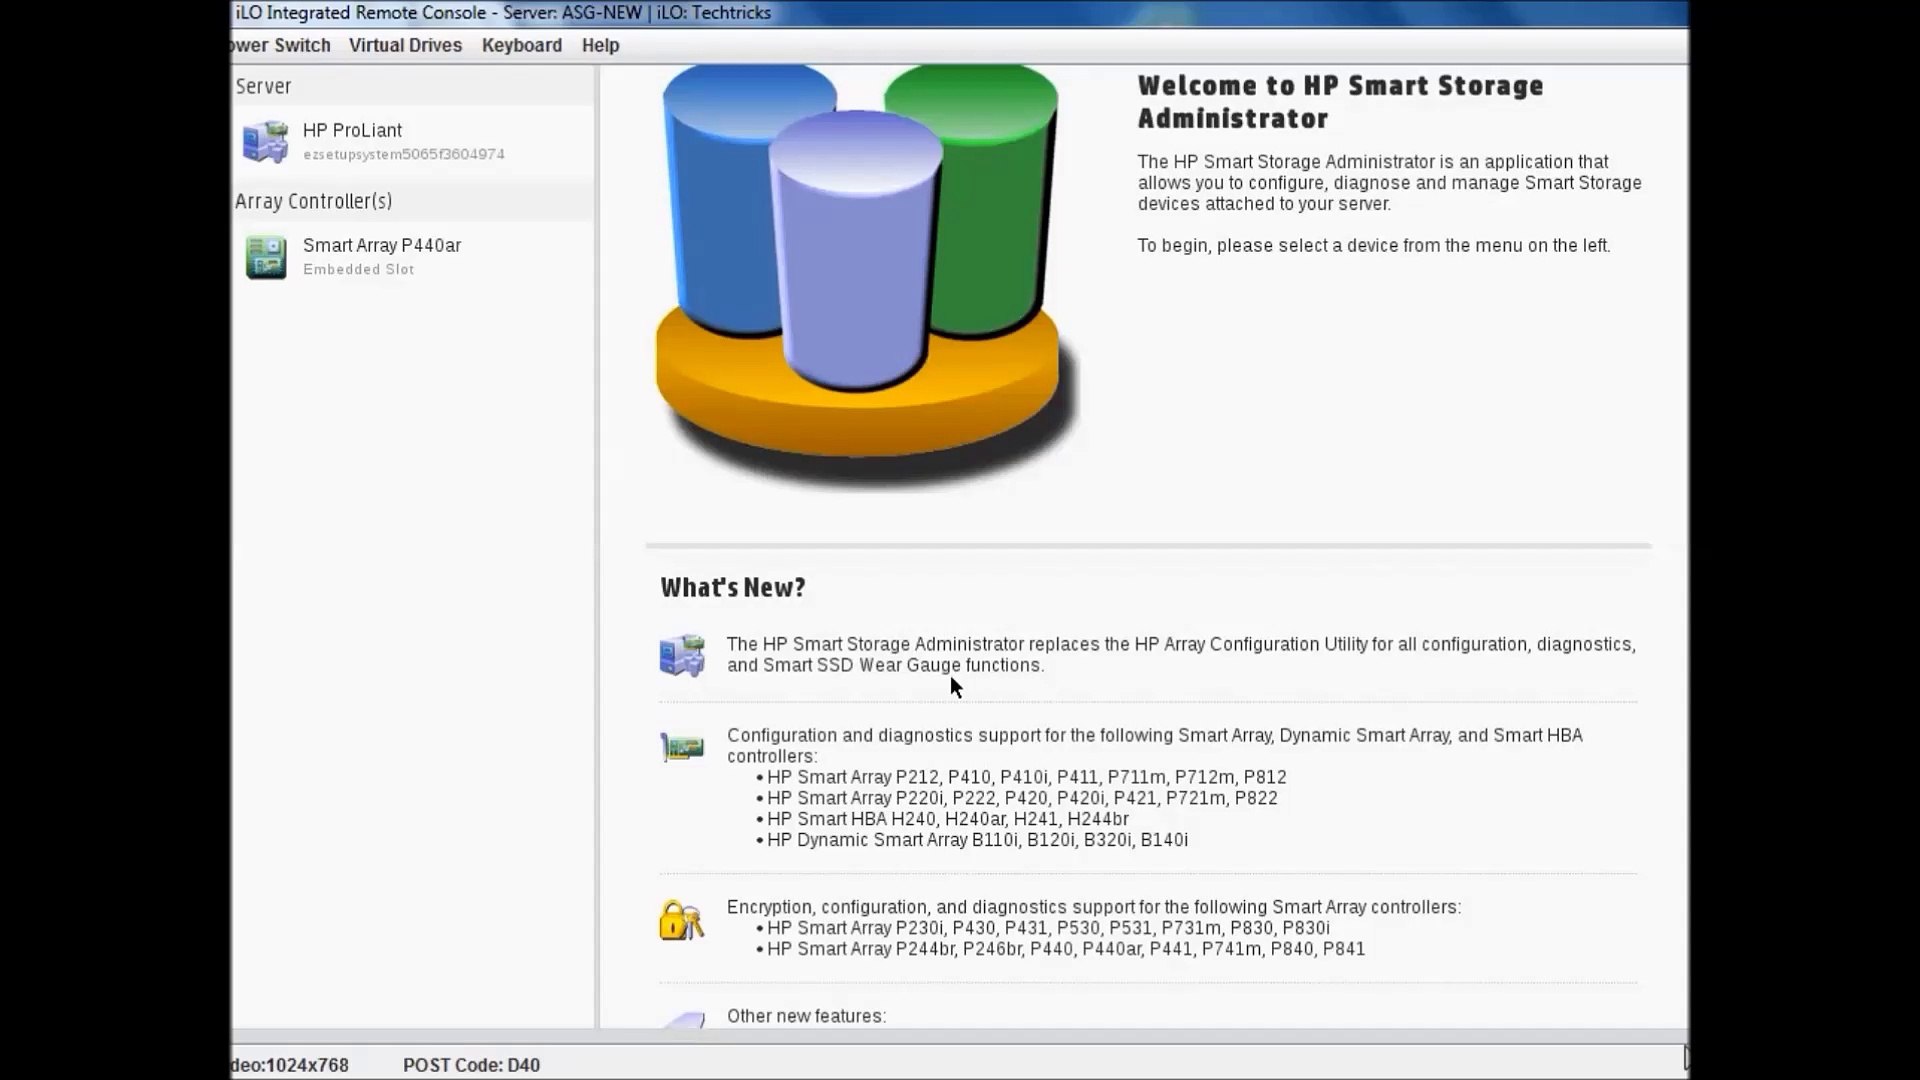Screen dimensions: 1920x1080
Task: Select the Smart Array P440ar Embedded Slot entry
Action: (x=382, y=245)
